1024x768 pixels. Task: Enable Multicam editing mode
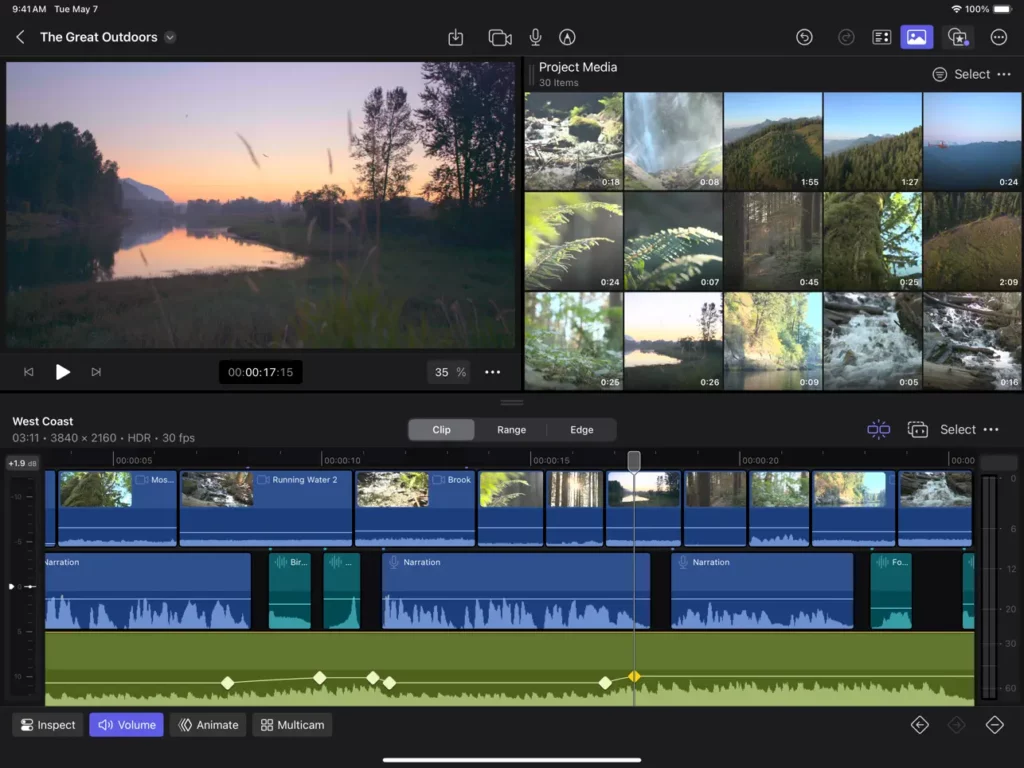(x=291, y=724)
